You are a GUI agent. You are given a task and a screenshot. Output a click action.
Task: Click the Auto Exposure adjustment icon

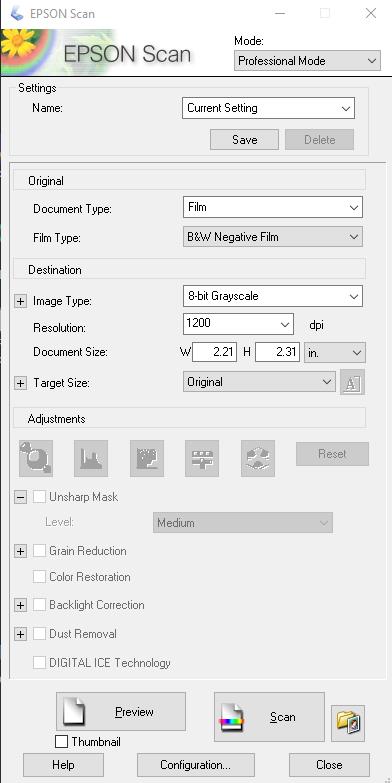36,458
